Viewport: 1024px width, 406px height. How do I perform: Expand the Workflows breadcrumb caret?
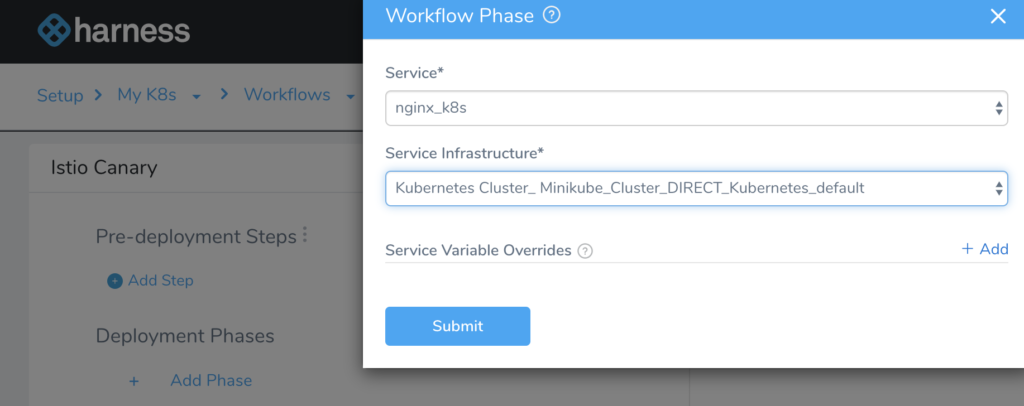tap(350, 97)
